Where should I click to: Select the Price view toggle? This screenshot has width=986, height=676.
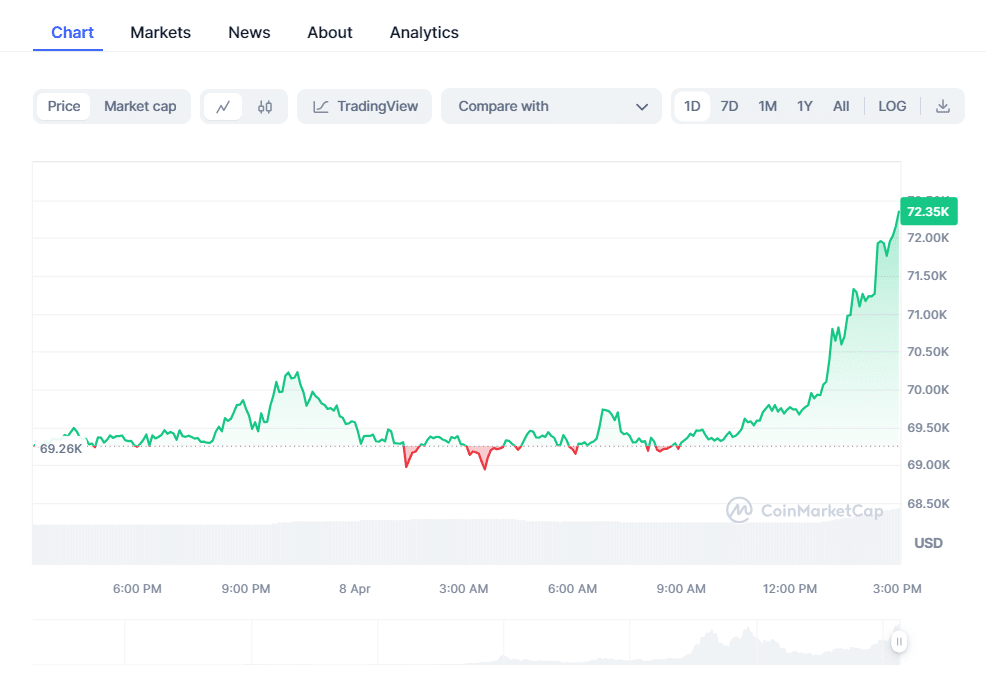[64, 106]
